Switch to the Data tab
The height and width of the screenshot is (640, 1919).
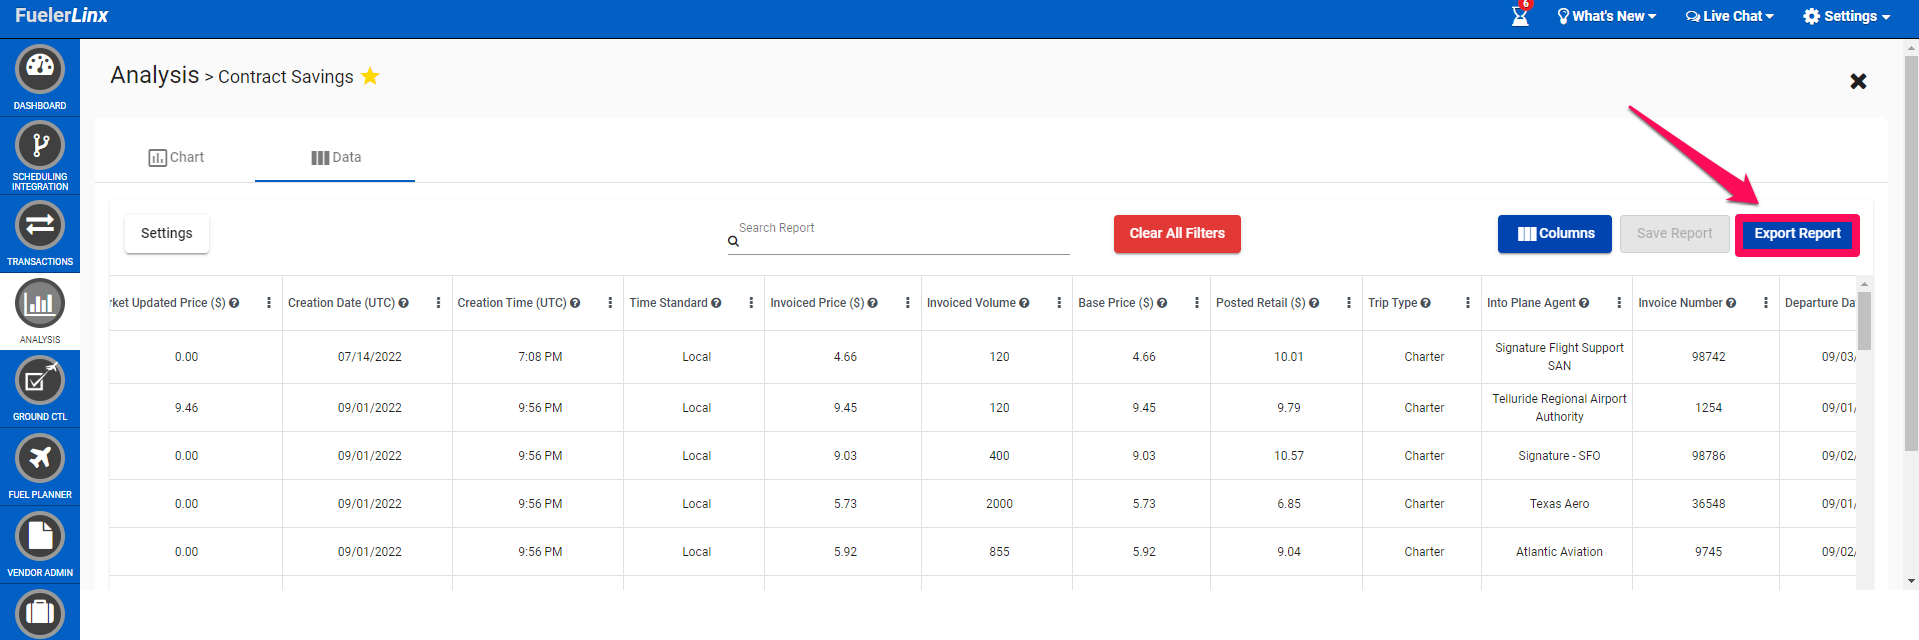335,157
